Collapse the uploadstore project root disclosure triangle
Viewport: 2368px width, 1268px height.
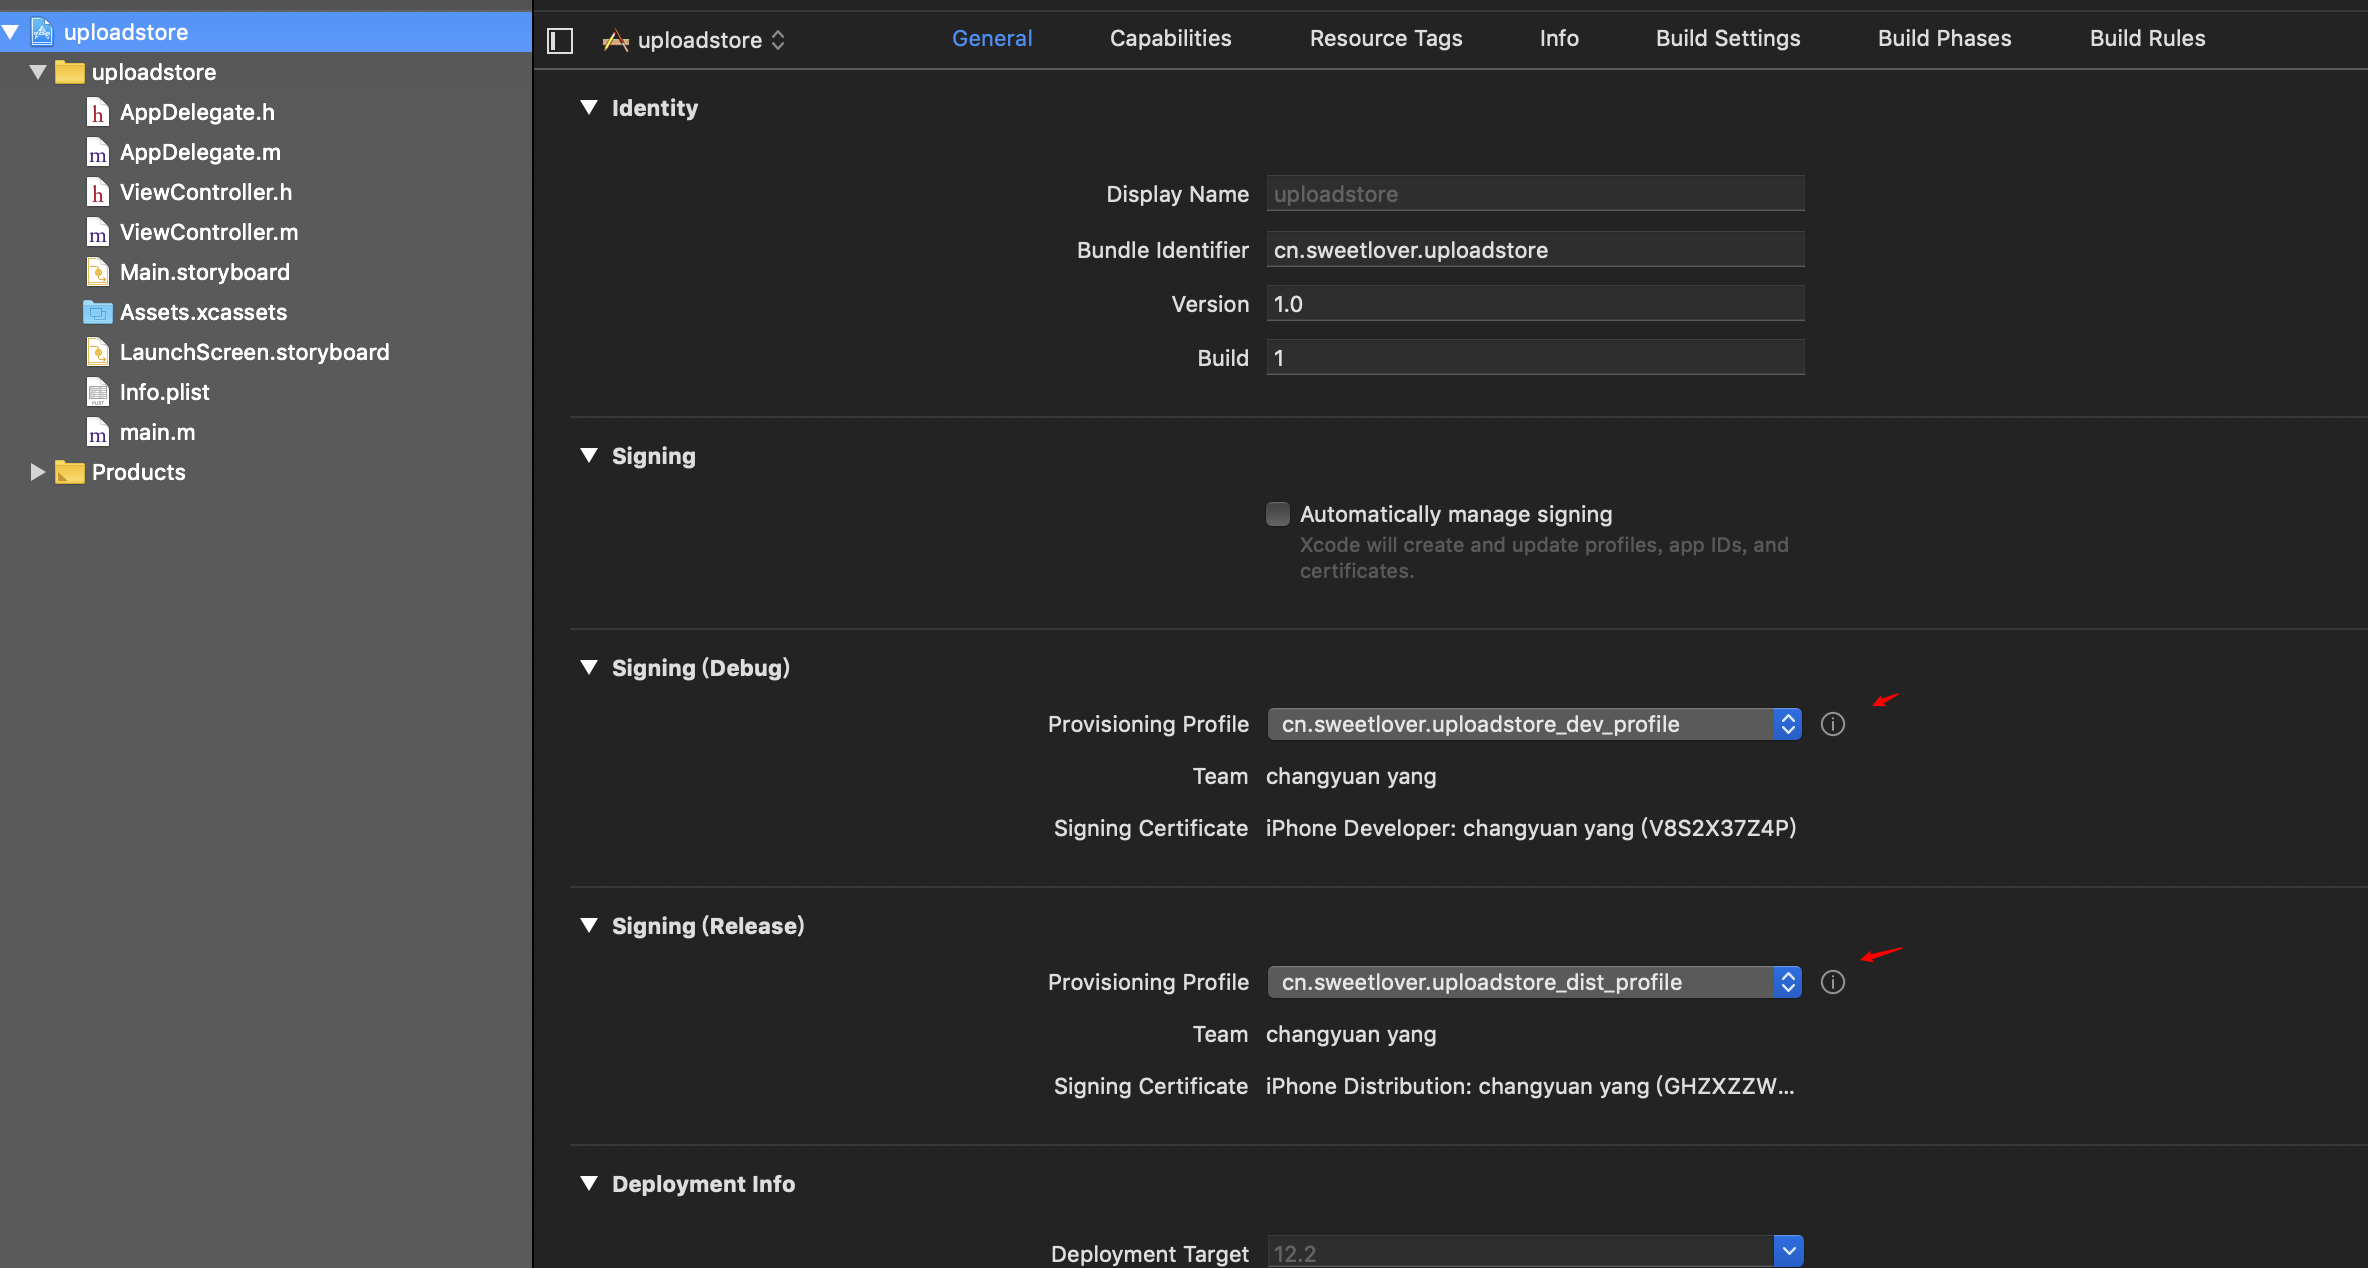[11, 32]
